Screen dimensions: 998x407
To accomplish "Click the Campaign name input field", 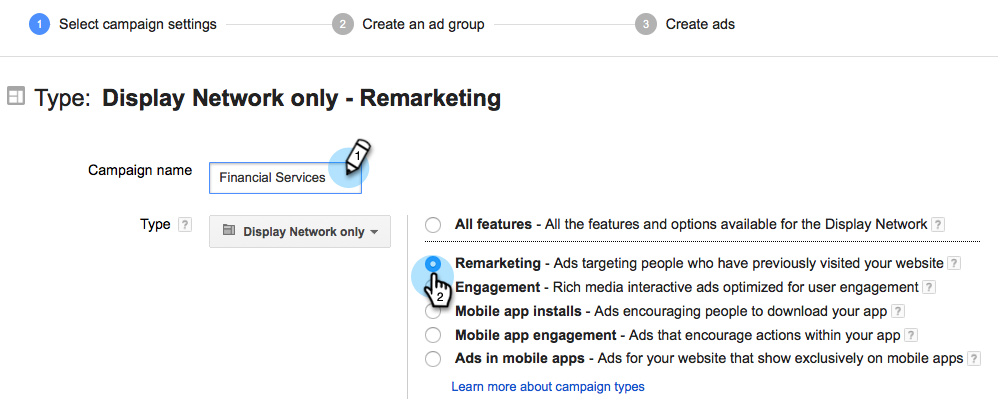I will 285,178.
